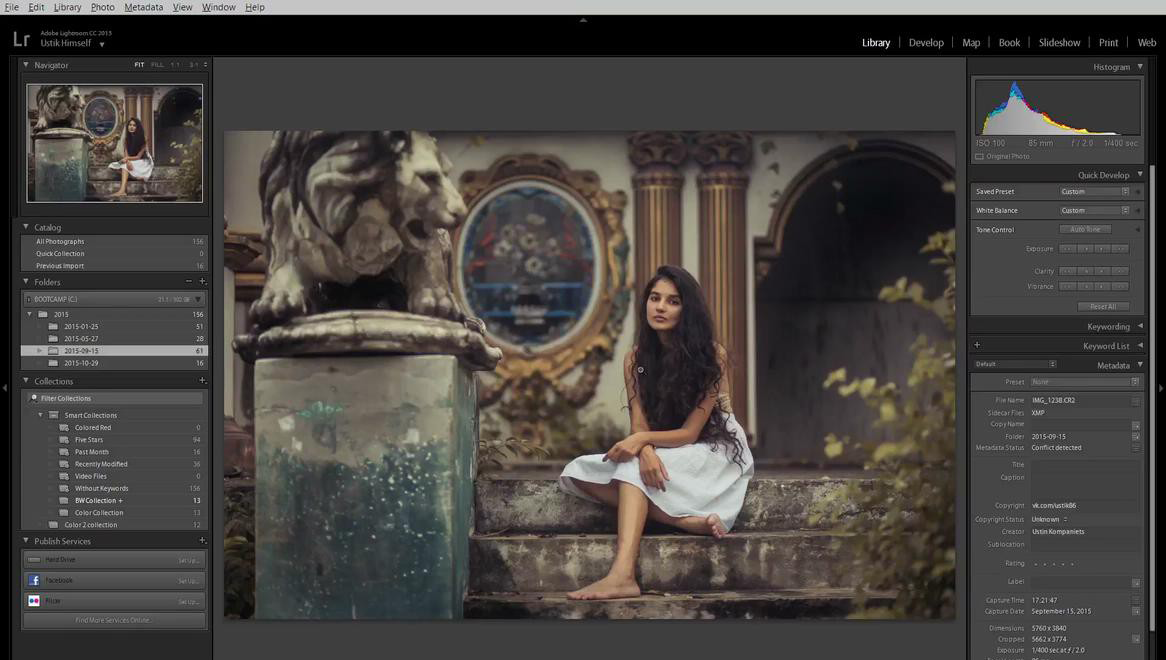Image resolution: width=1166 pixels, height=660 pixels.
Task: Click the plus icon in Folders panel
Action: (x=202, y=282)
